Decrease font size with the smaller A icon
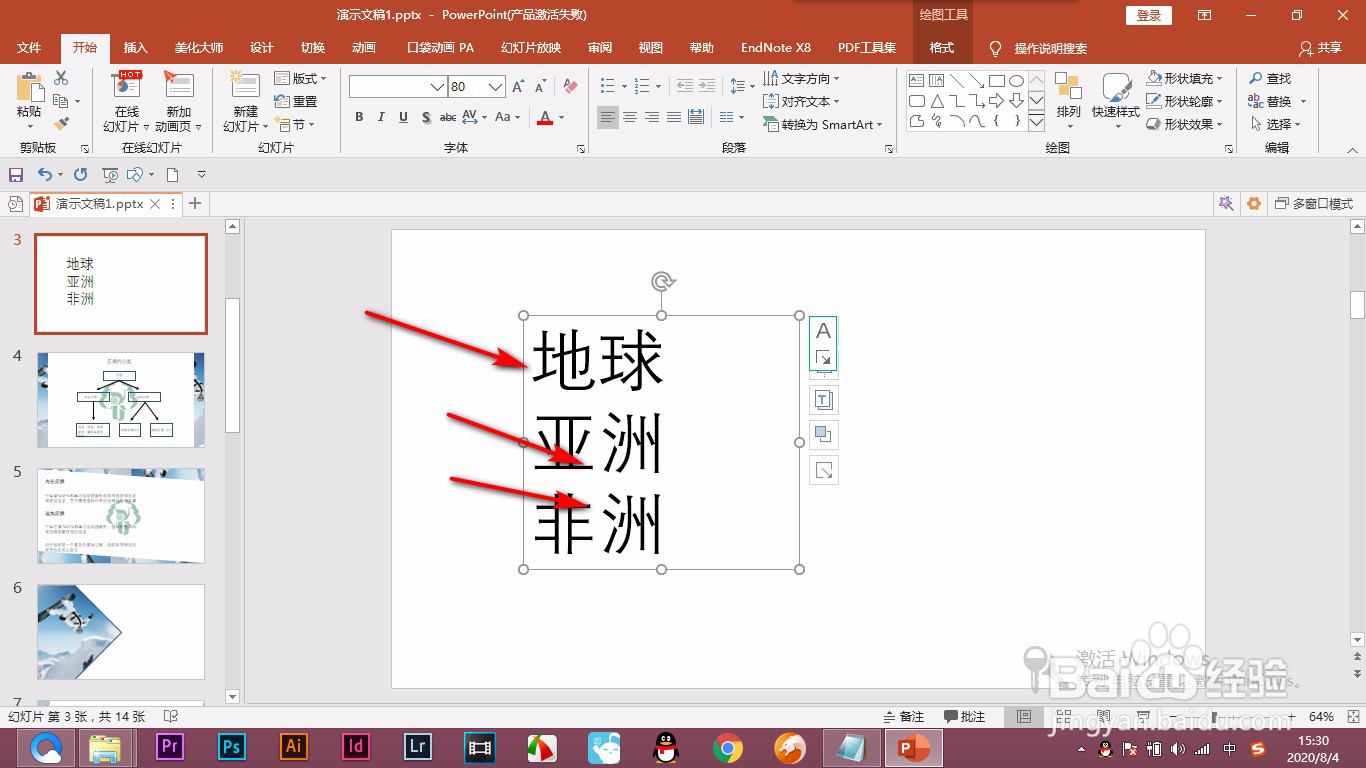 (x=540, y=87)
